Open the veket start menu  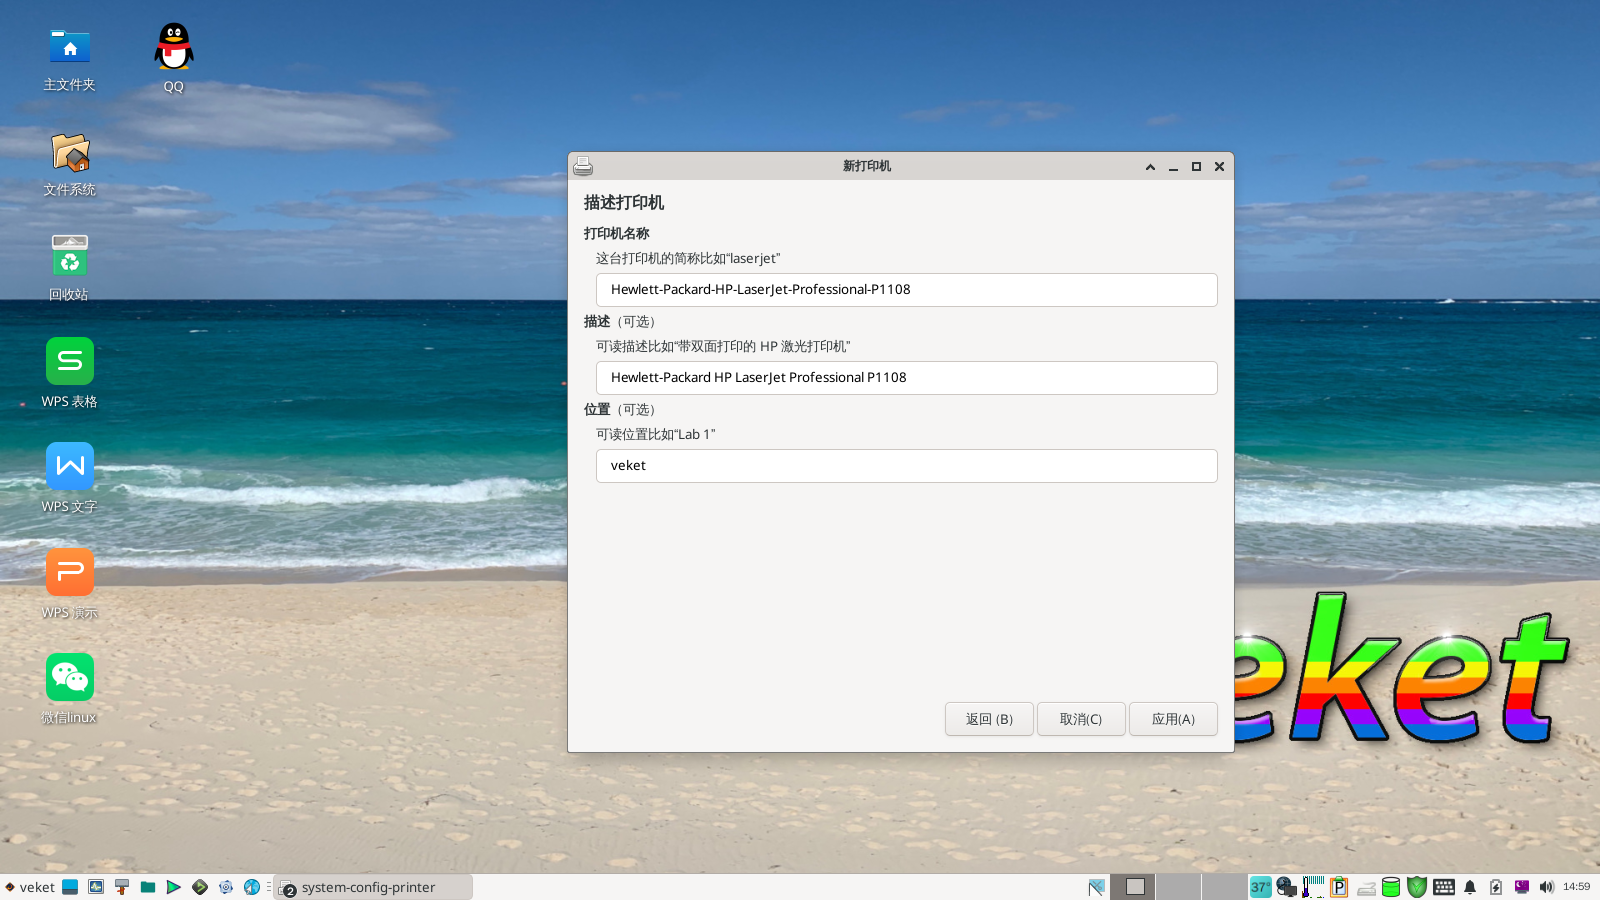coord(30,887)
